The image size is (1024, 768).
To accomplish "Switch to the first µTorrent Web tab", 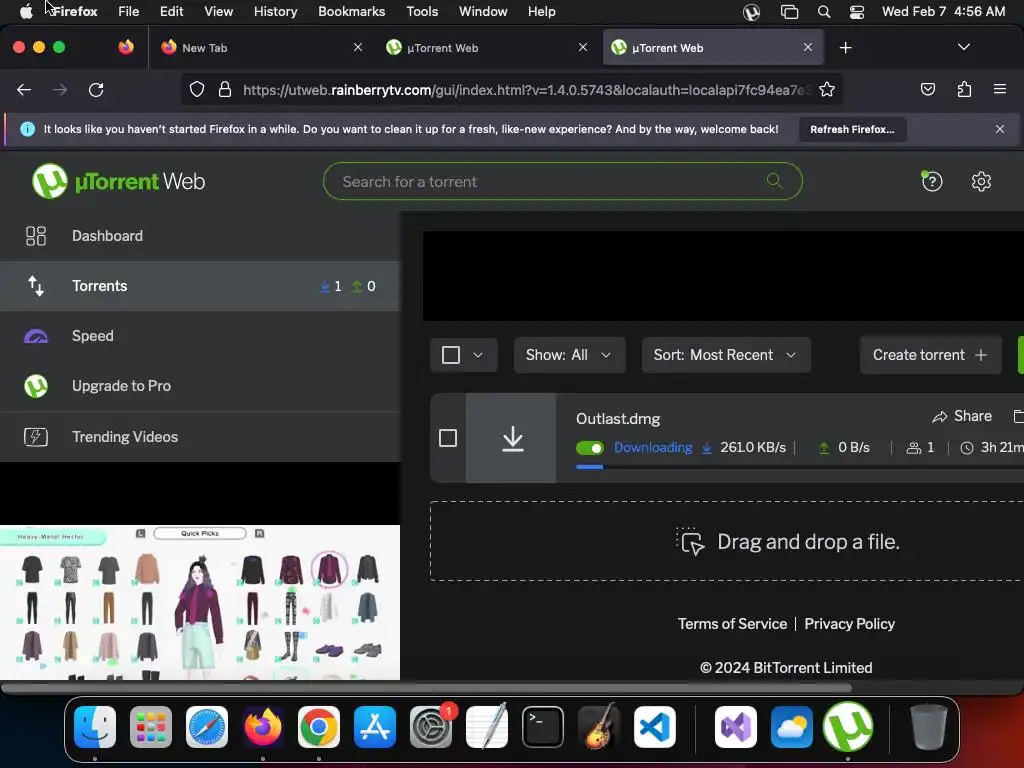I will click(x=487, y=48).
